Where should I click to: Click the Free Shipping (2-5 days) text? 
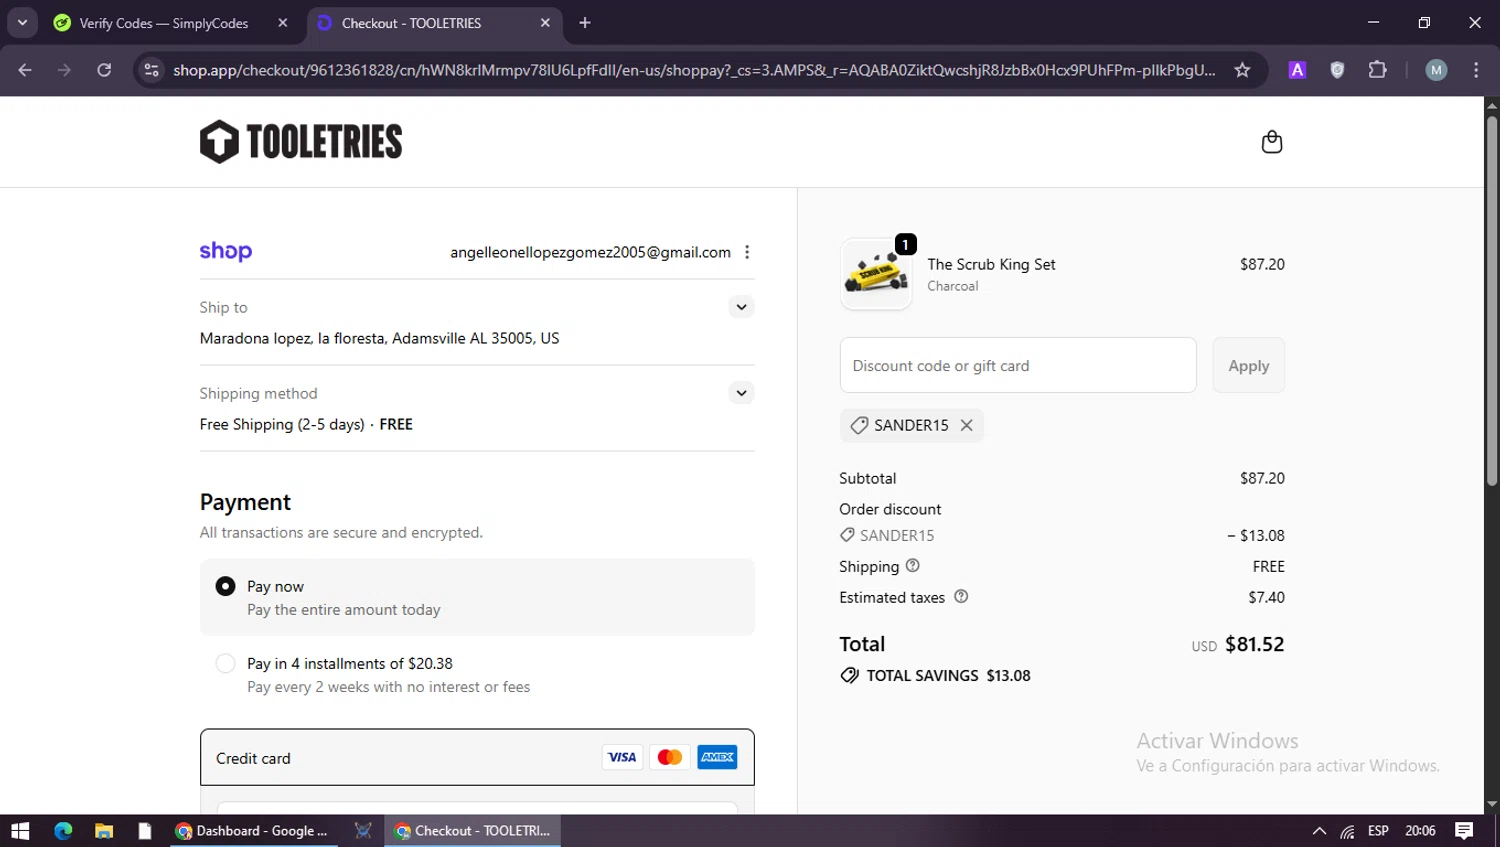click(x=282, y=424)
